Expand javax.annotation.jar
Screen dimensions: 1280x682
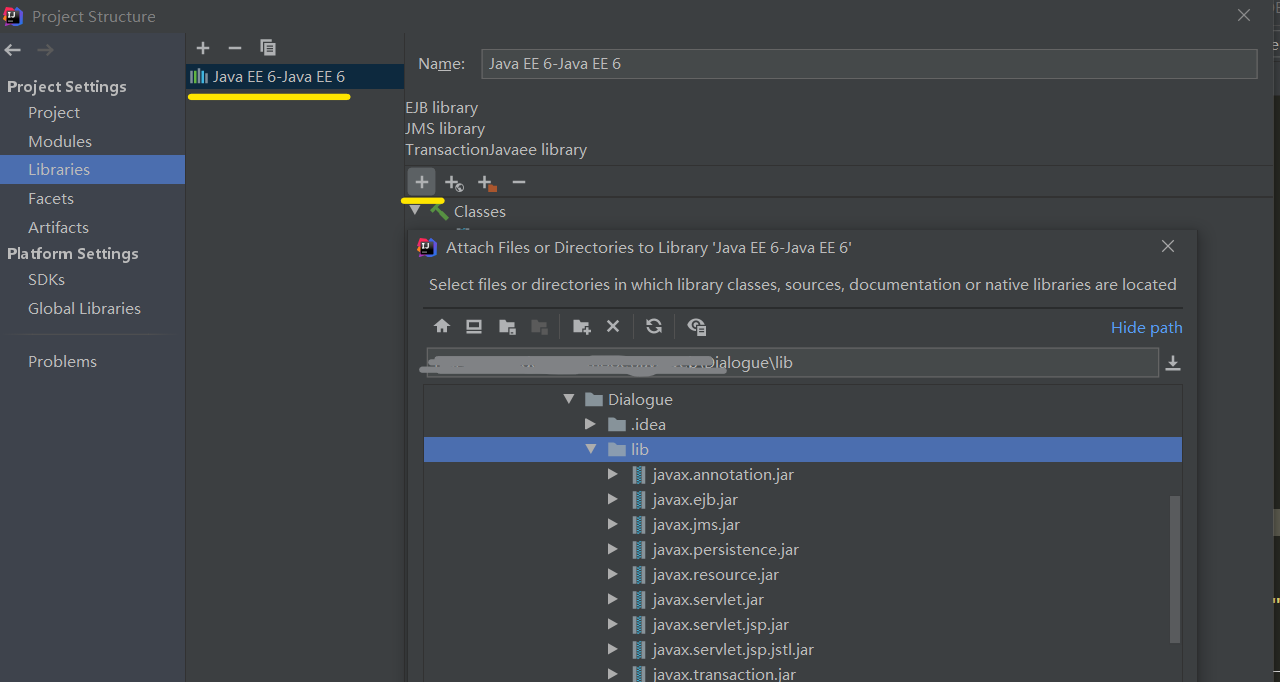click(613, 474)
